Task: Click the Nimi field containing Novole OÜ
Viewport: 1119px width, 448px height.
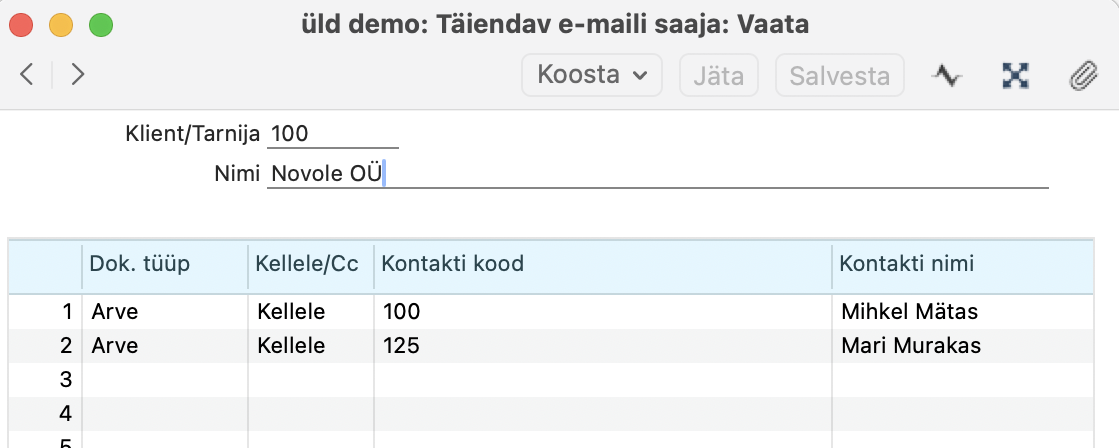Action: pyautogui.click(x=656, y=174)
